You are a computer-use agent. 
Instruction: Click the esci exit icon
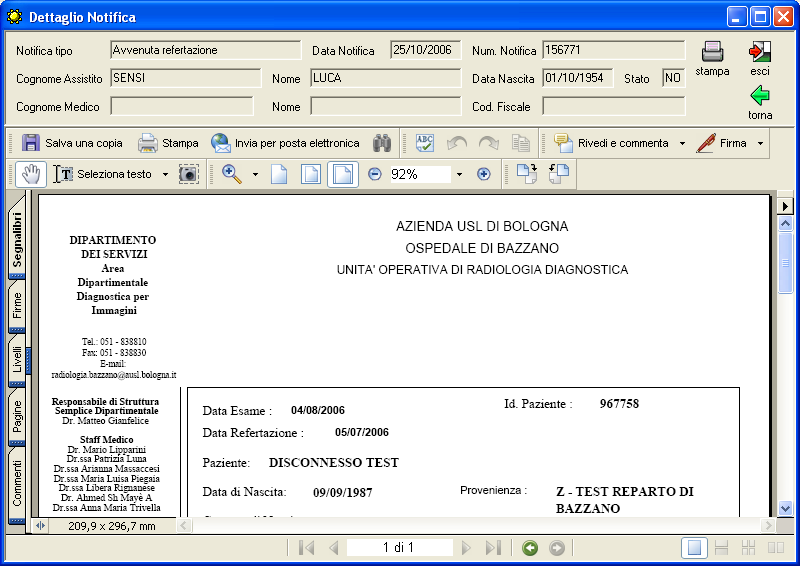pos(760,52)
